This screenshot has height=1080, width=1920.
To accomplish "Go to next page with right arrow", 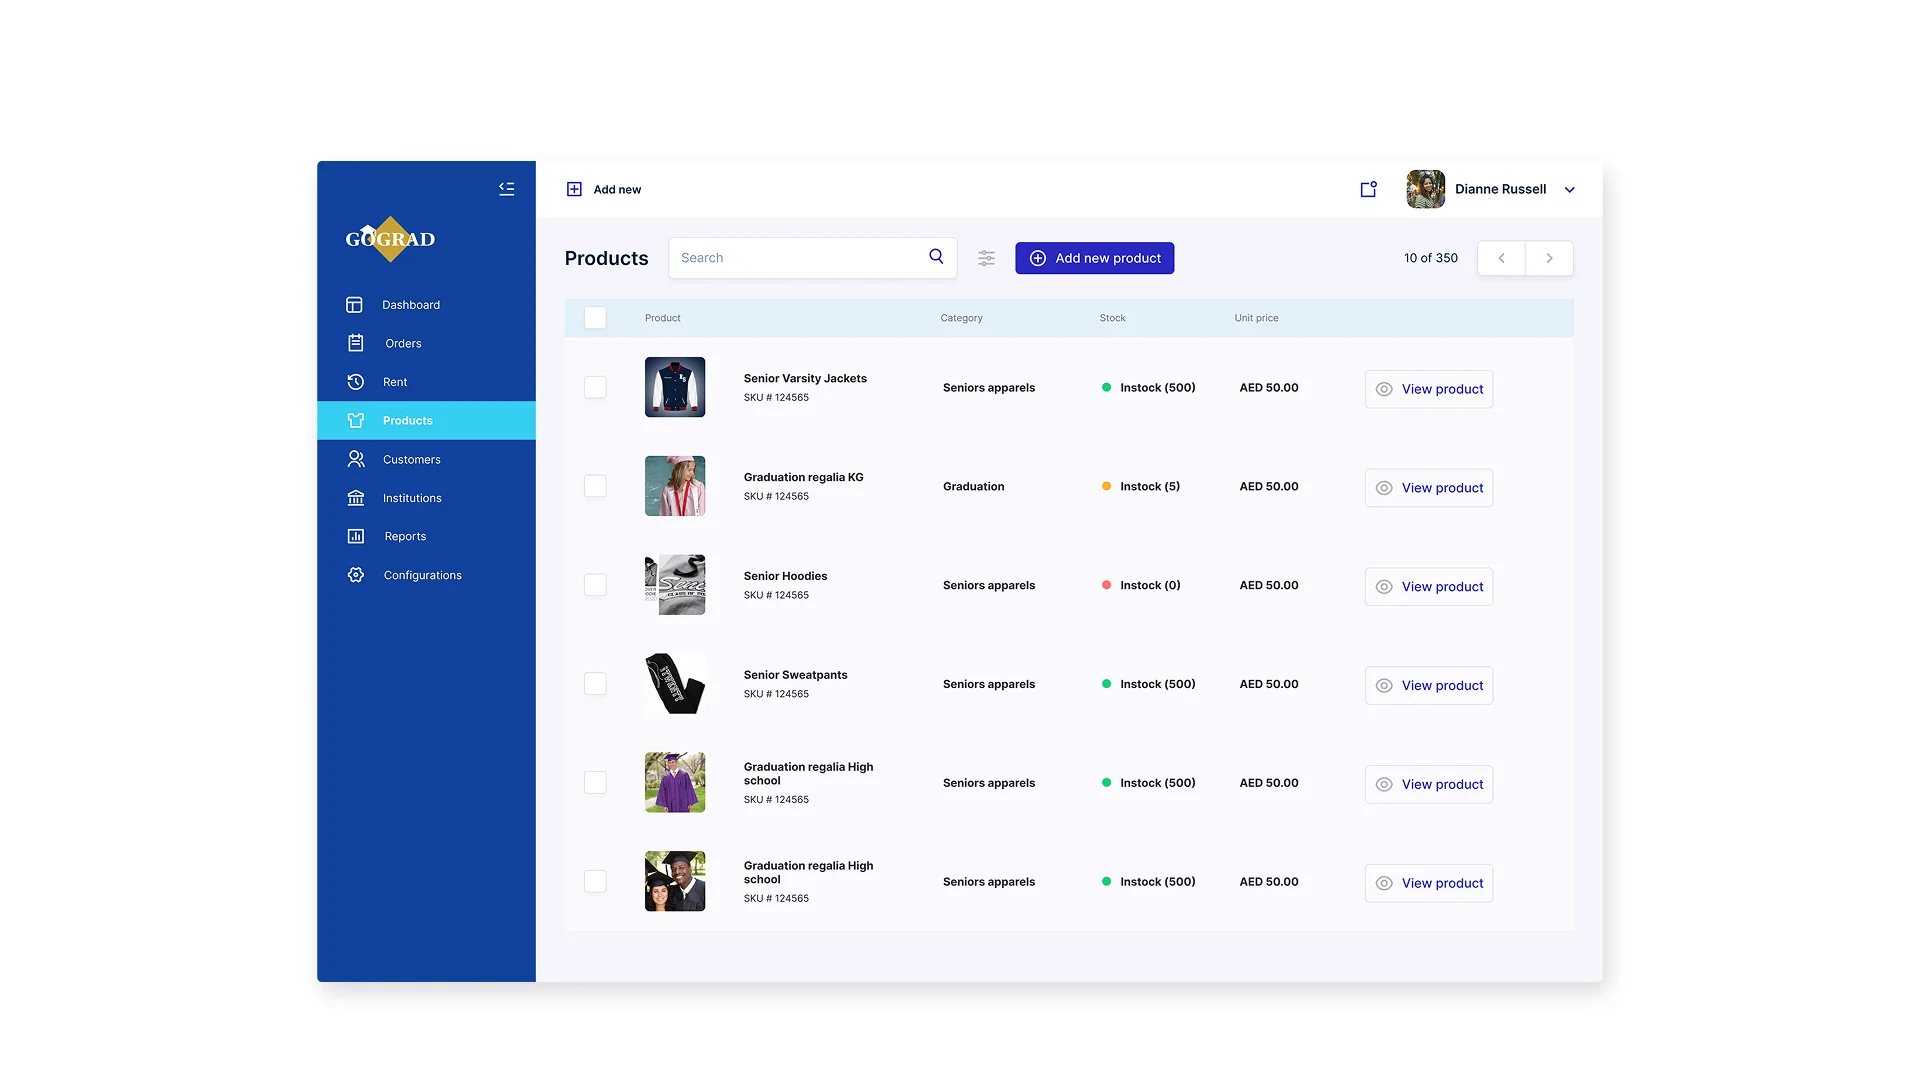I will pyautogui.click(x=1549, y=258).
